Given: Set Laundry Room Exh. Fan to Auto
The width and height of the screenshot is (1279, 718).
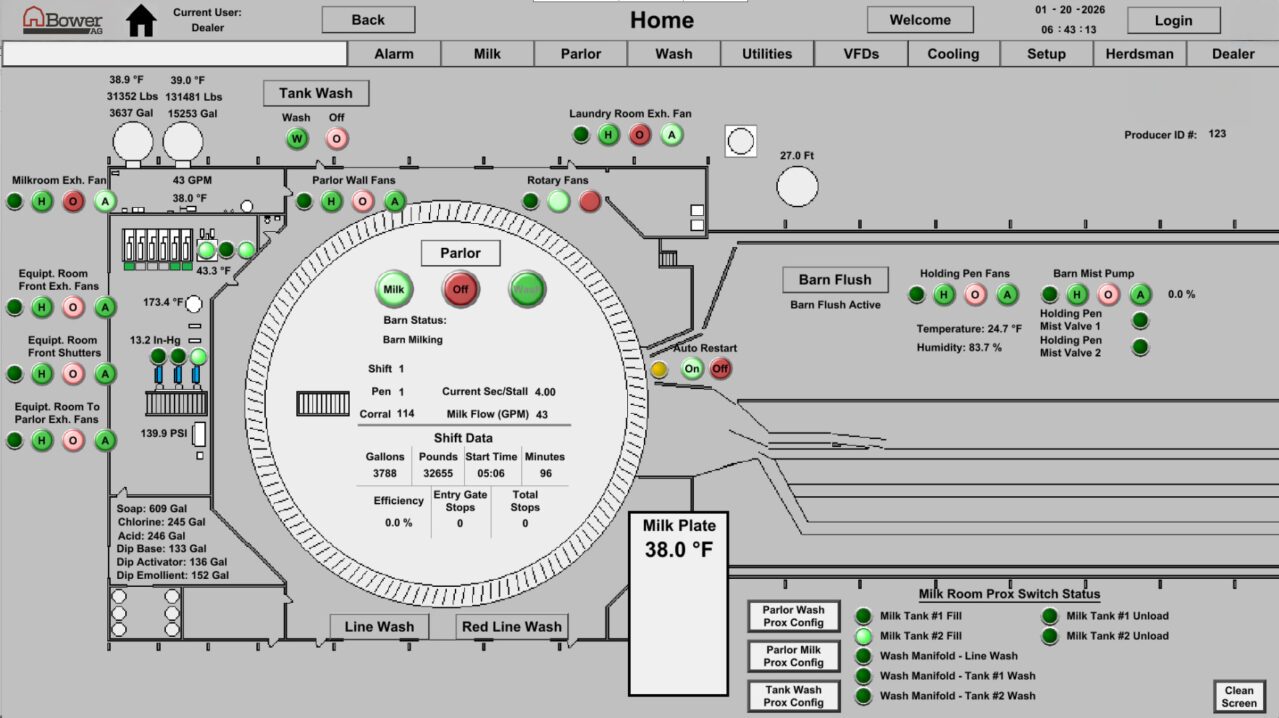Looking at the screenshot, I should tap(672, 135).
